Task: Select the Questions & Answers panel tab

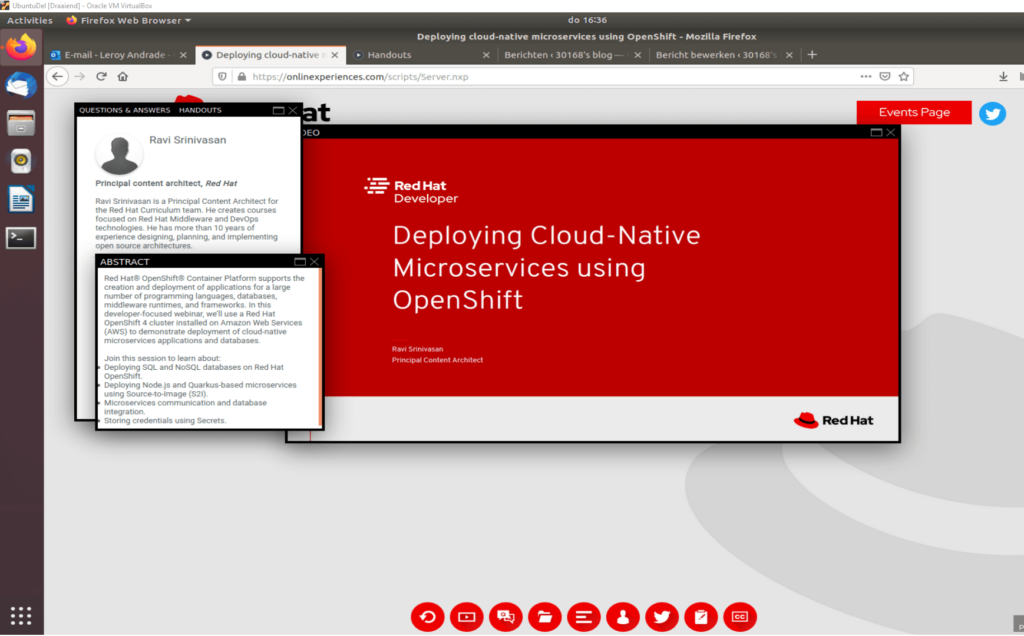Action: (124, 110)
